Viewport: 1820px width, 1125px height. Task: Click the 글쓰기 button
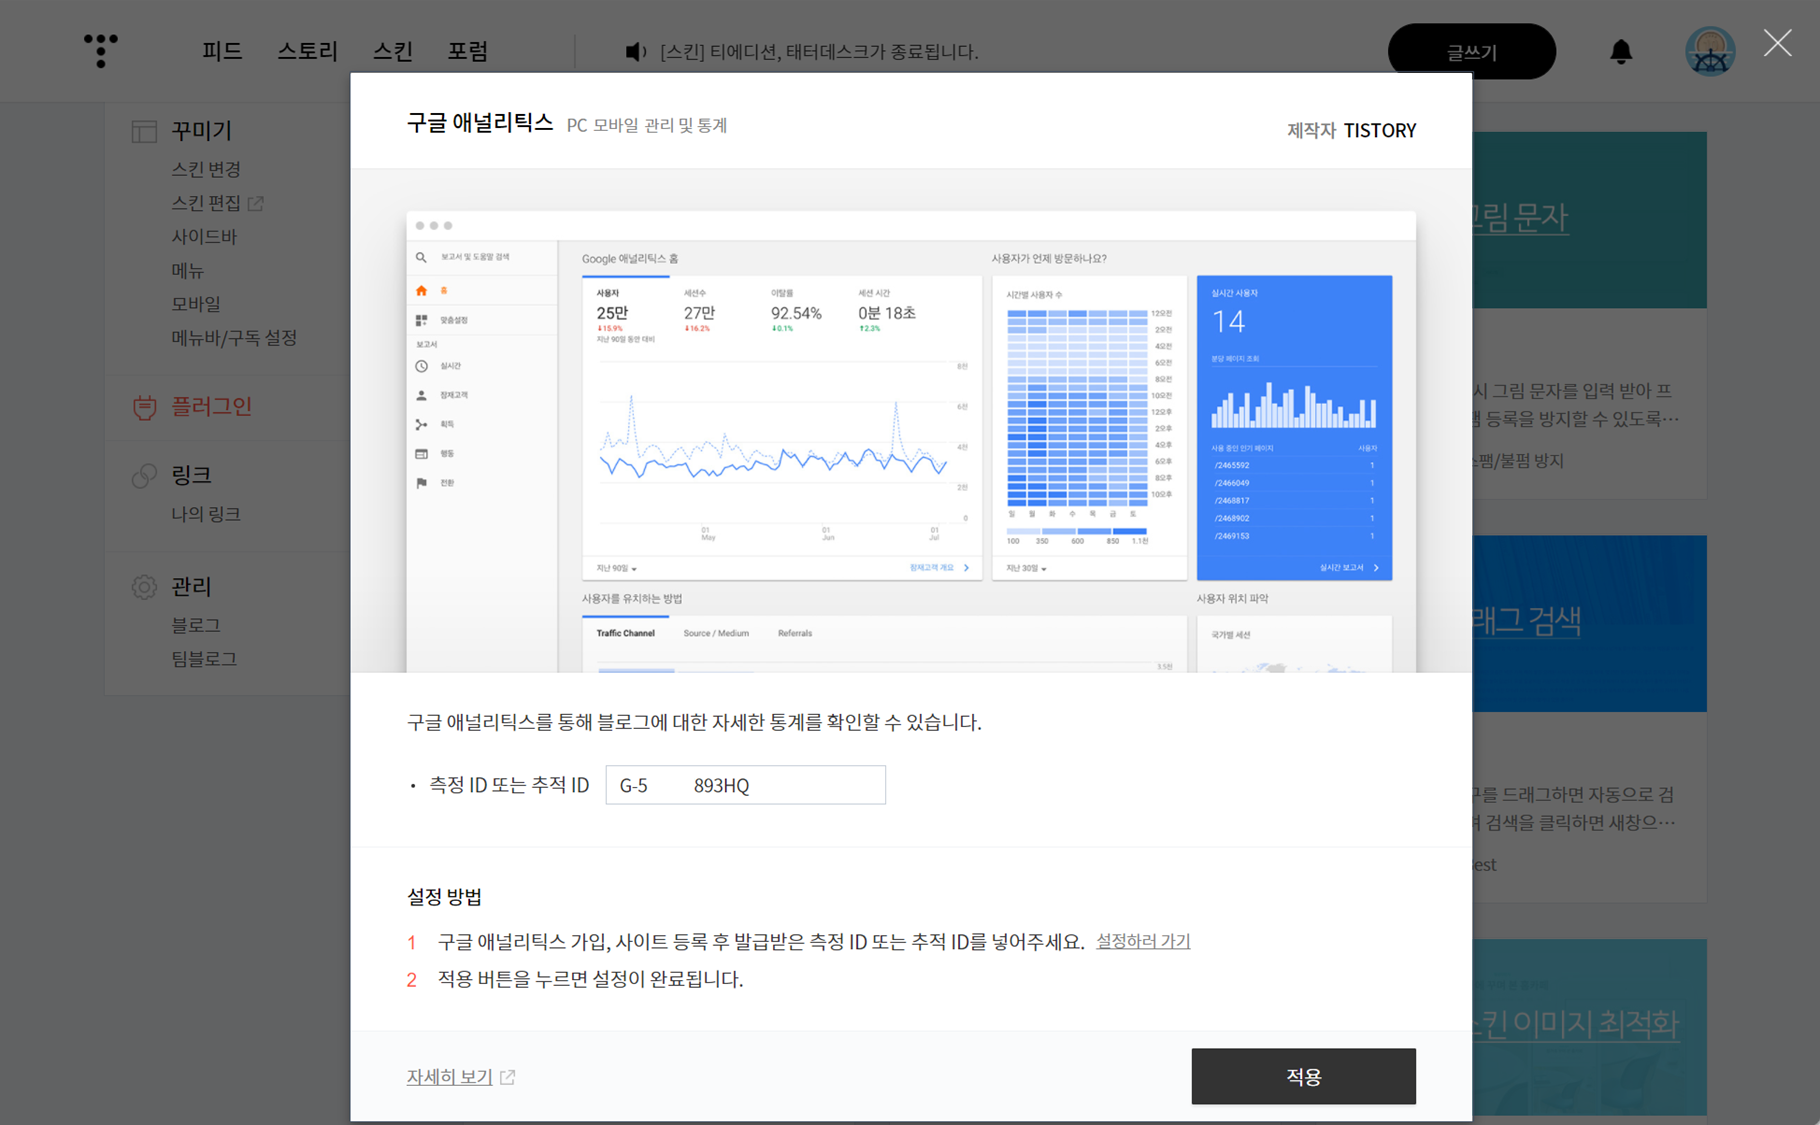coord(1471,51)
